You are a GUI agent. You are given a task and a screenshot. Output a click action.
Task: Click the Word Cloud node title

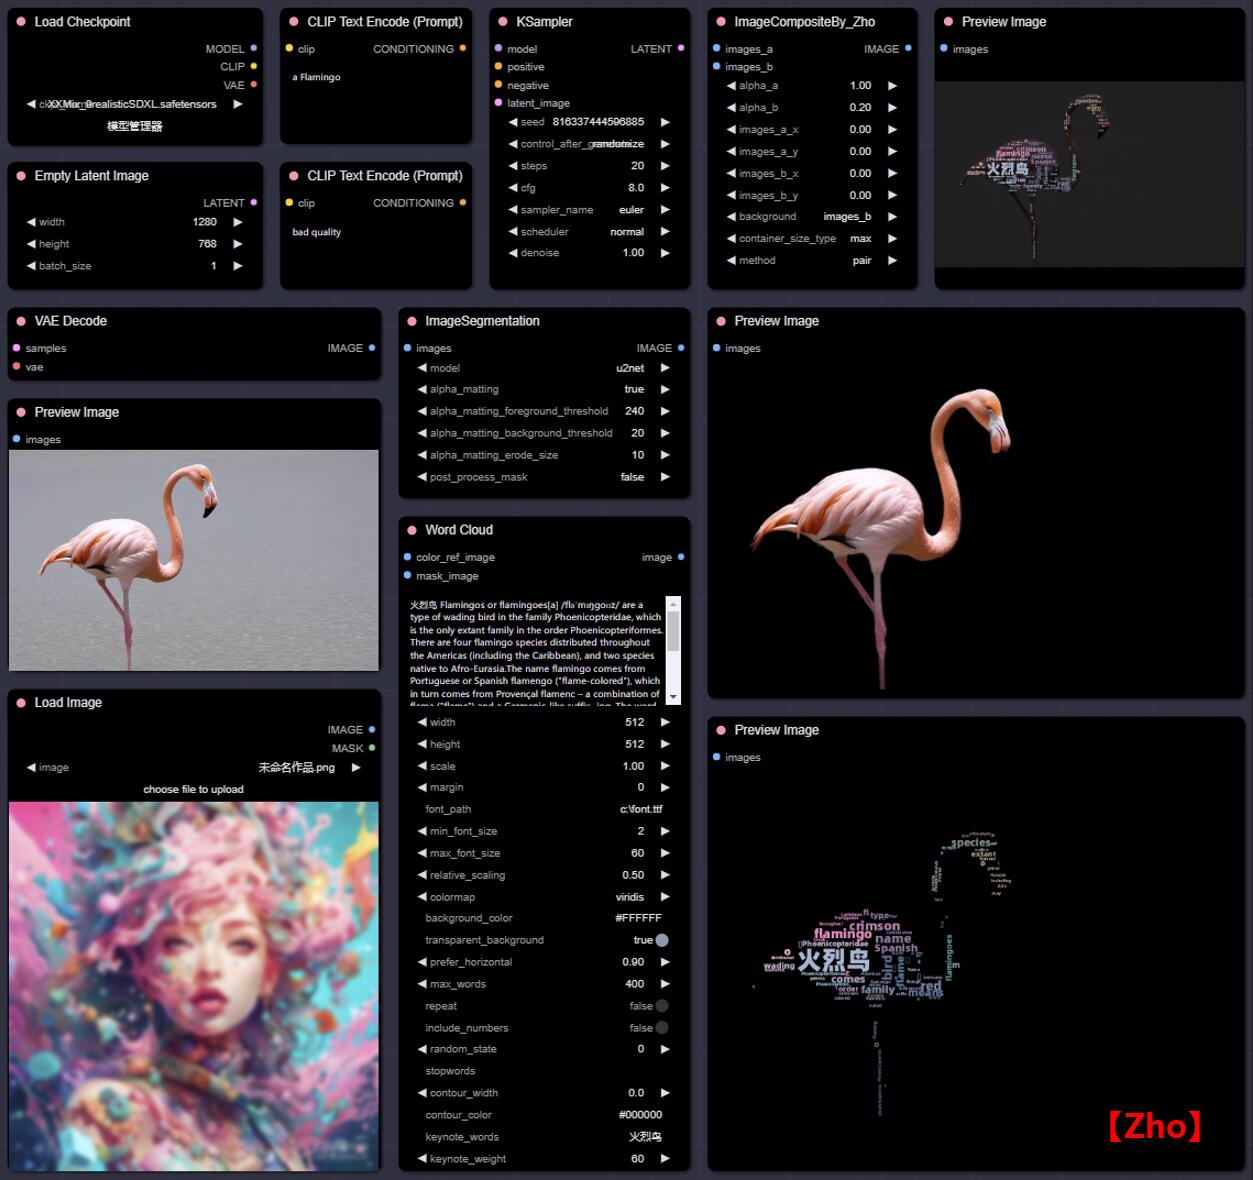(x=459, y=530)
